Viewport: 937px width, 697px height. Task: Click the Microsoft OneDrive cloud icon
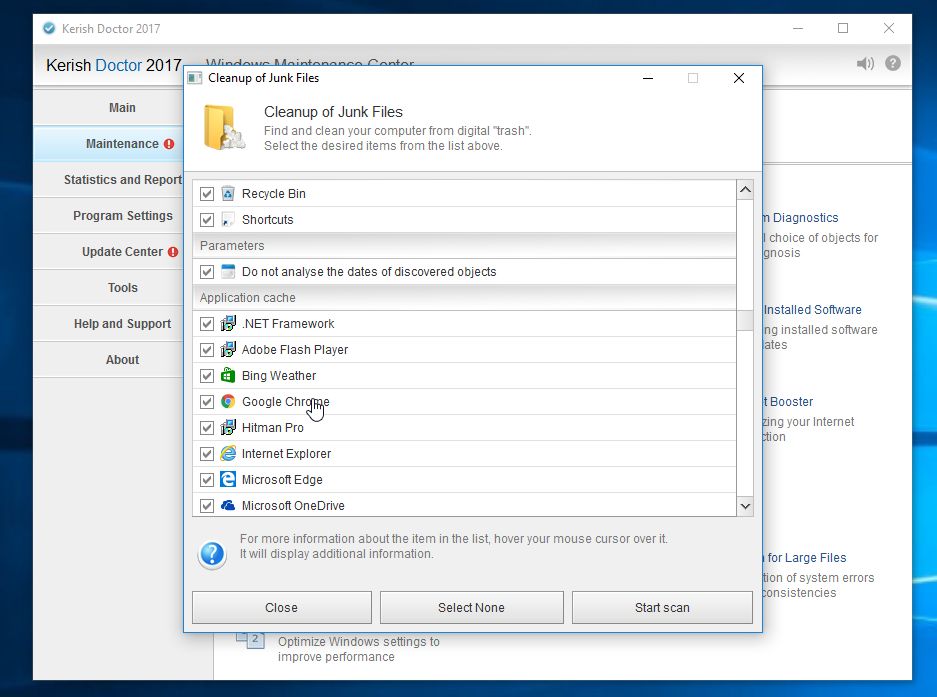tap(228, 506)
